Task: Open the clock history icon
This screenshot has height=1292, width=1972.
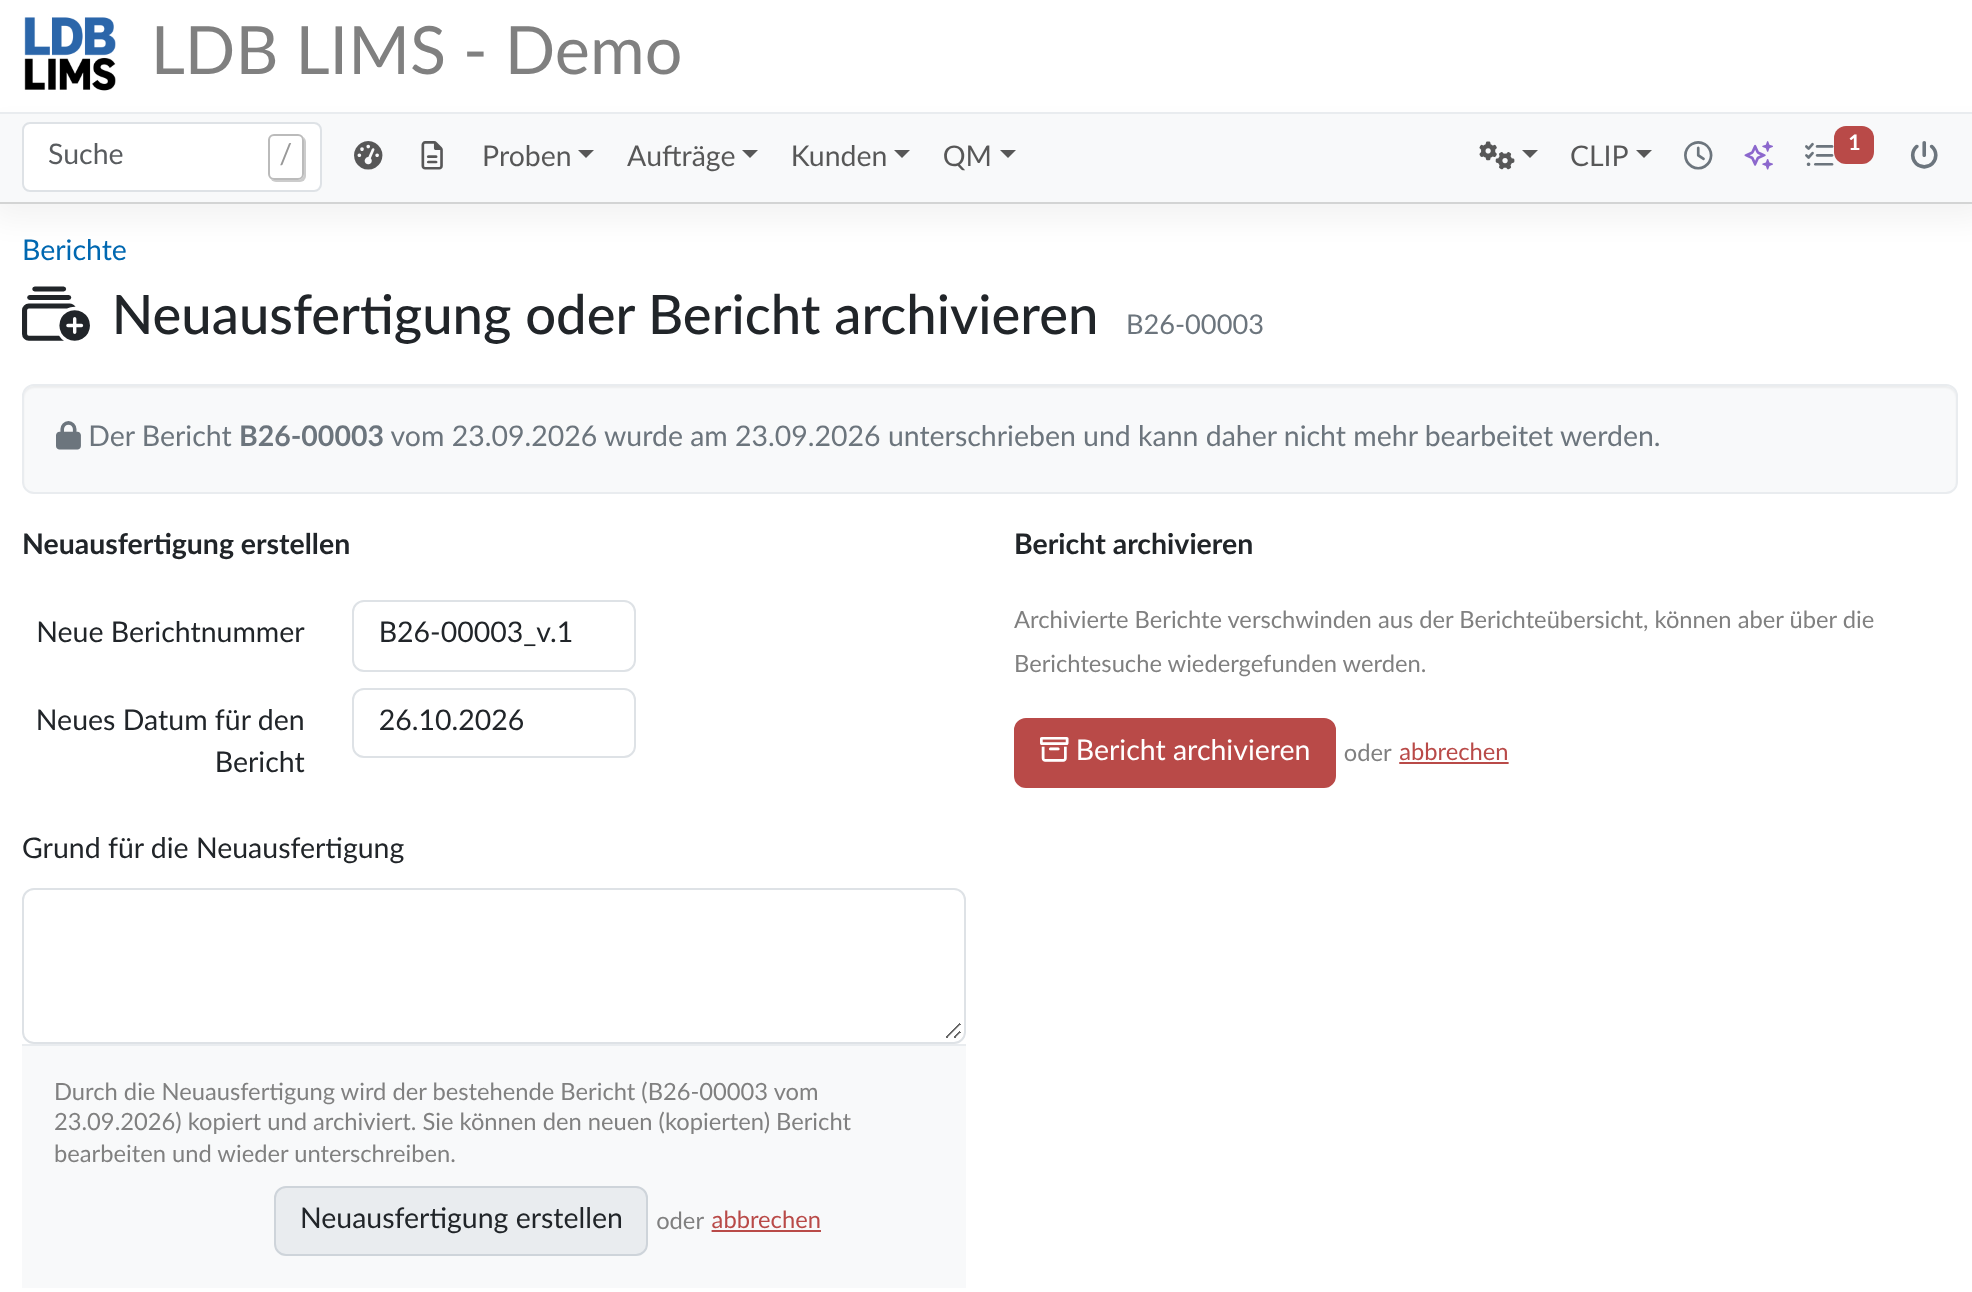Action: click(1698, 156)
